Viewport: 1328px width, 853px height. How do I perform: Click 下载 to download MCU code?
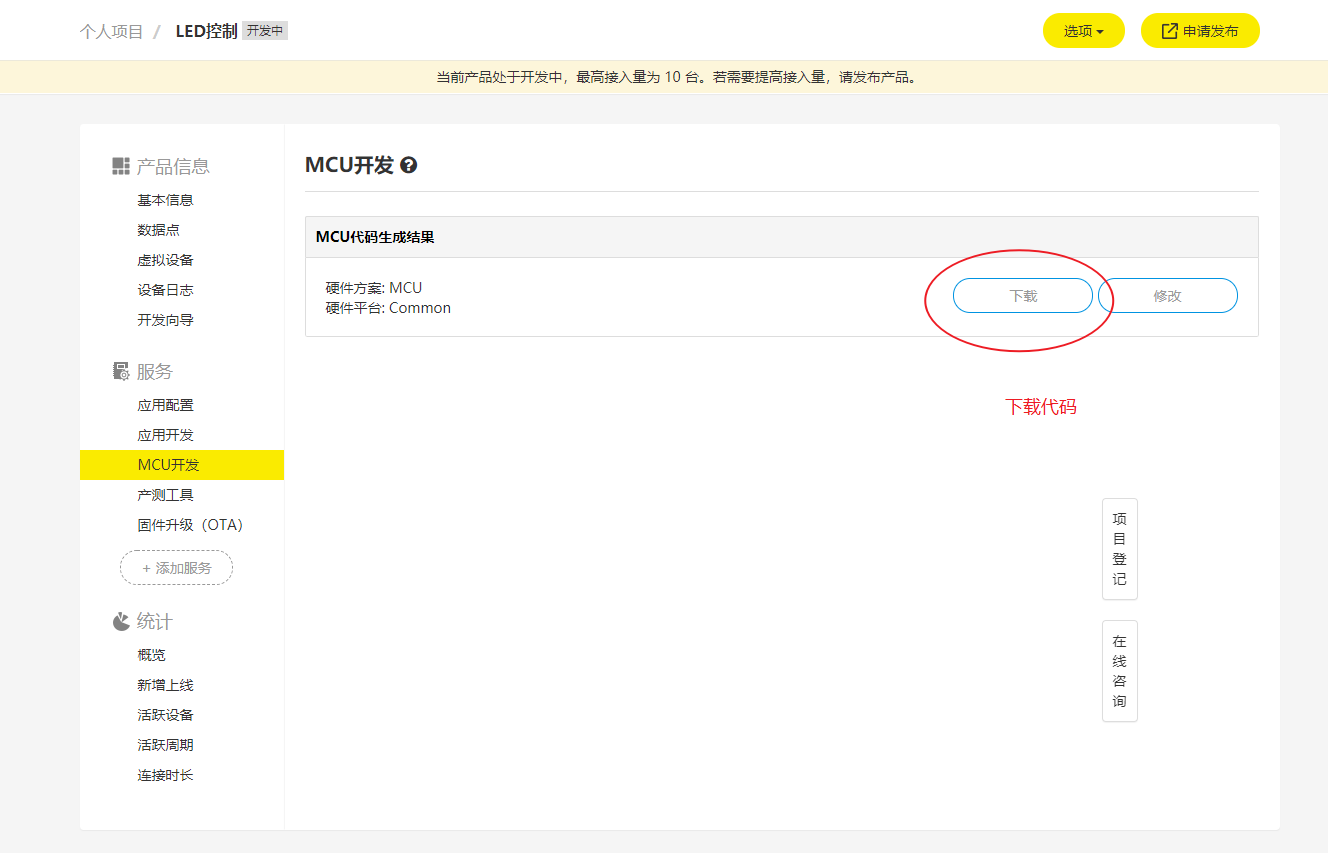click(x=1022, y=295)
